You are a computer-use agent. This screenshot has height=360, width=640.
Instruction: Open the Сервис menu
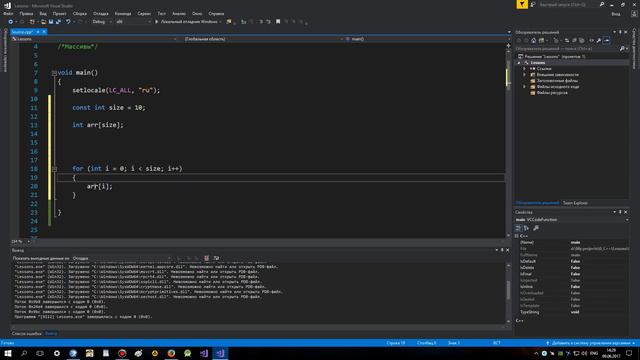point(144,13)
